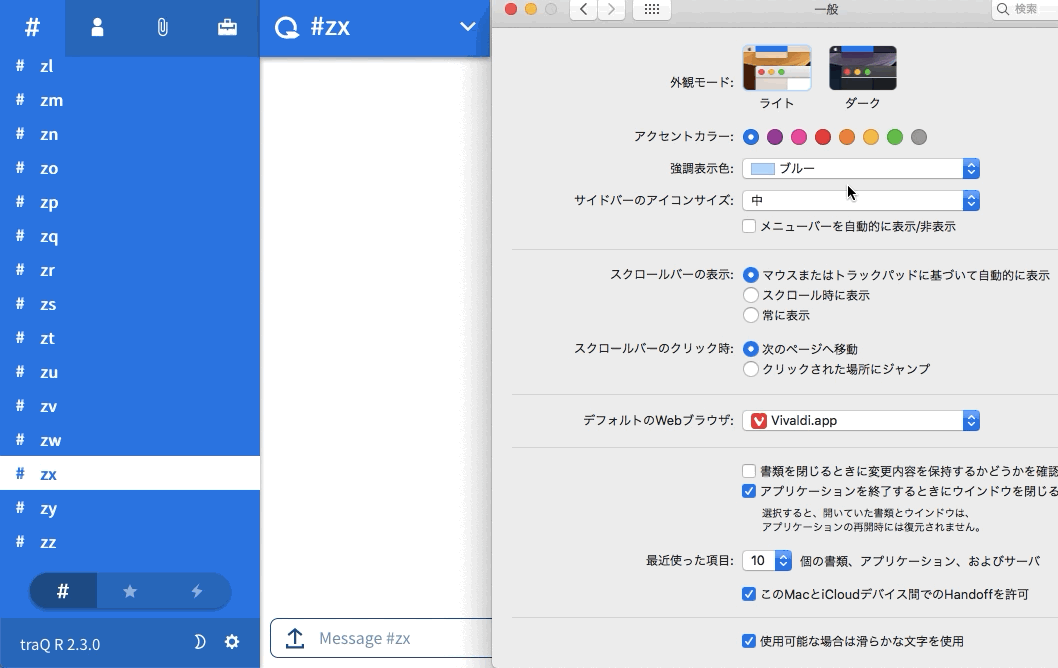Pick the orange accent color
The width and height of the screenshot is (1058, 668).
click(x=847, y=137)
